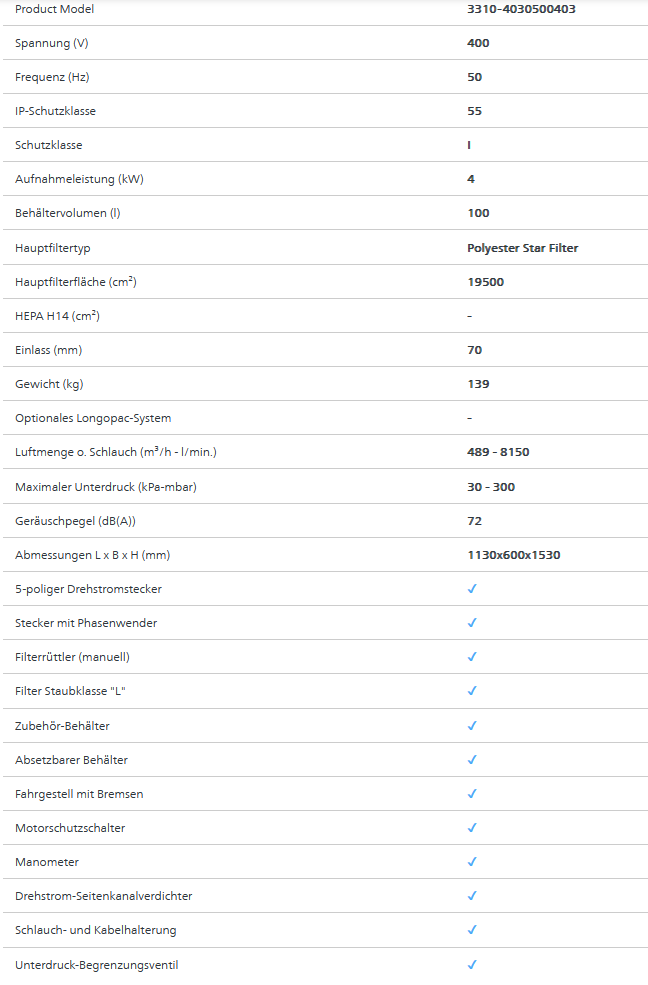Screen dimensions: 648x985
Task: Click the checkmark for 5-poliger Drehstromstecker
Action: point(472,589)
